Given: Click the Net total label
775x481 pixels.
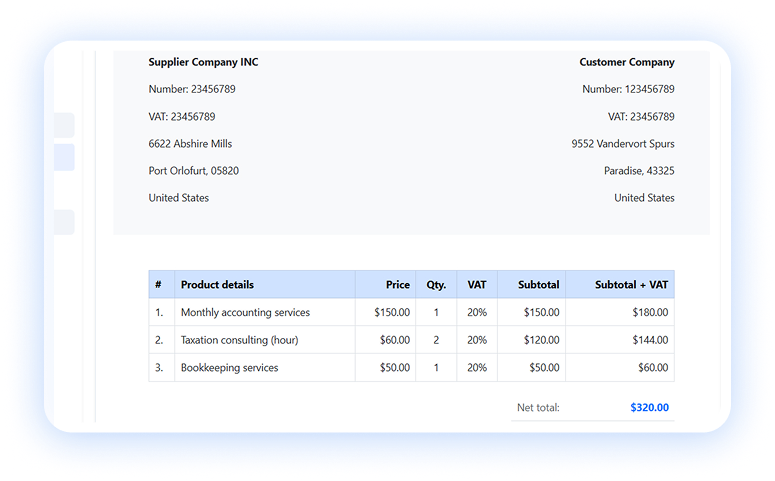Looking at the screenshot, I should click(538, 408).
